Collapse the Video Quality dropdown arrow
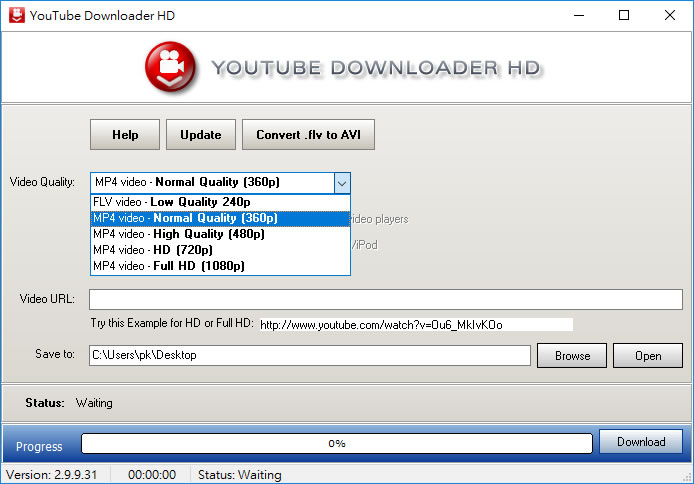The width and height of the screenshot is (694, 484). tap(342, 183)
